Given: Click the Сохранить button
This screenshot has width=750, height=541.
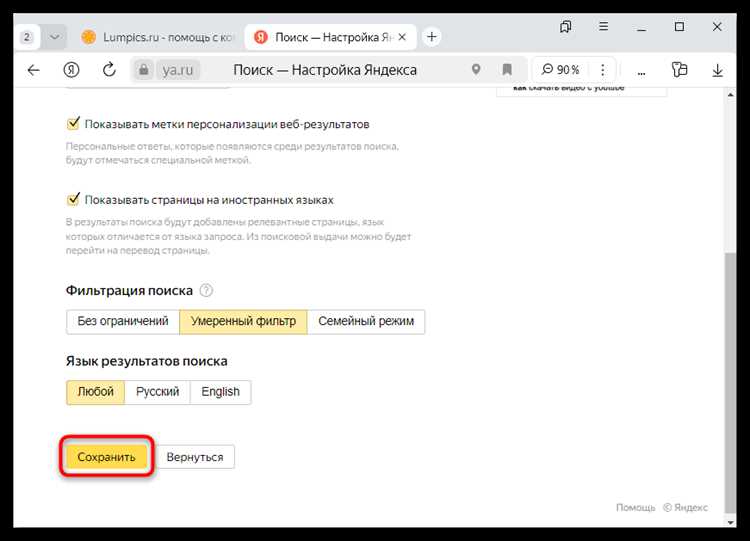Looking at the screenshot, I should [107, 457].
